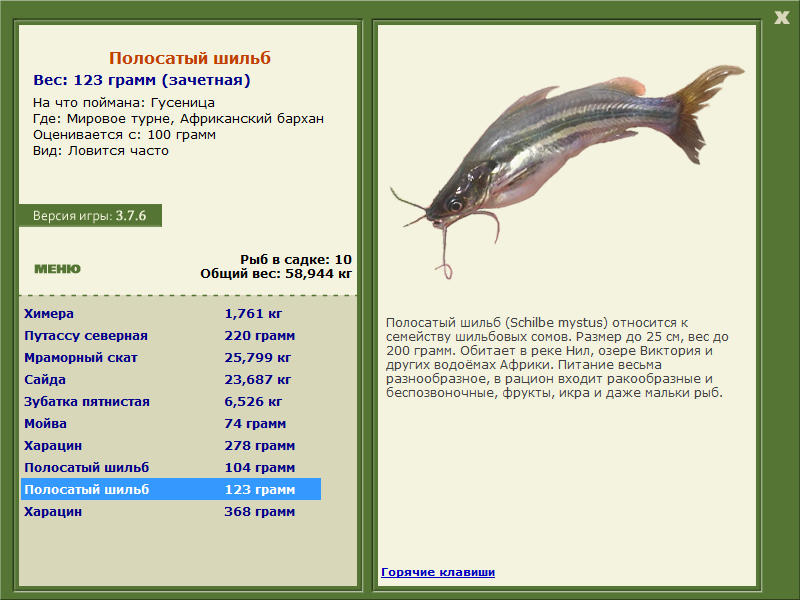
Task: Click the Версия игры: 3.7.6 label
Action: (90, 216)
